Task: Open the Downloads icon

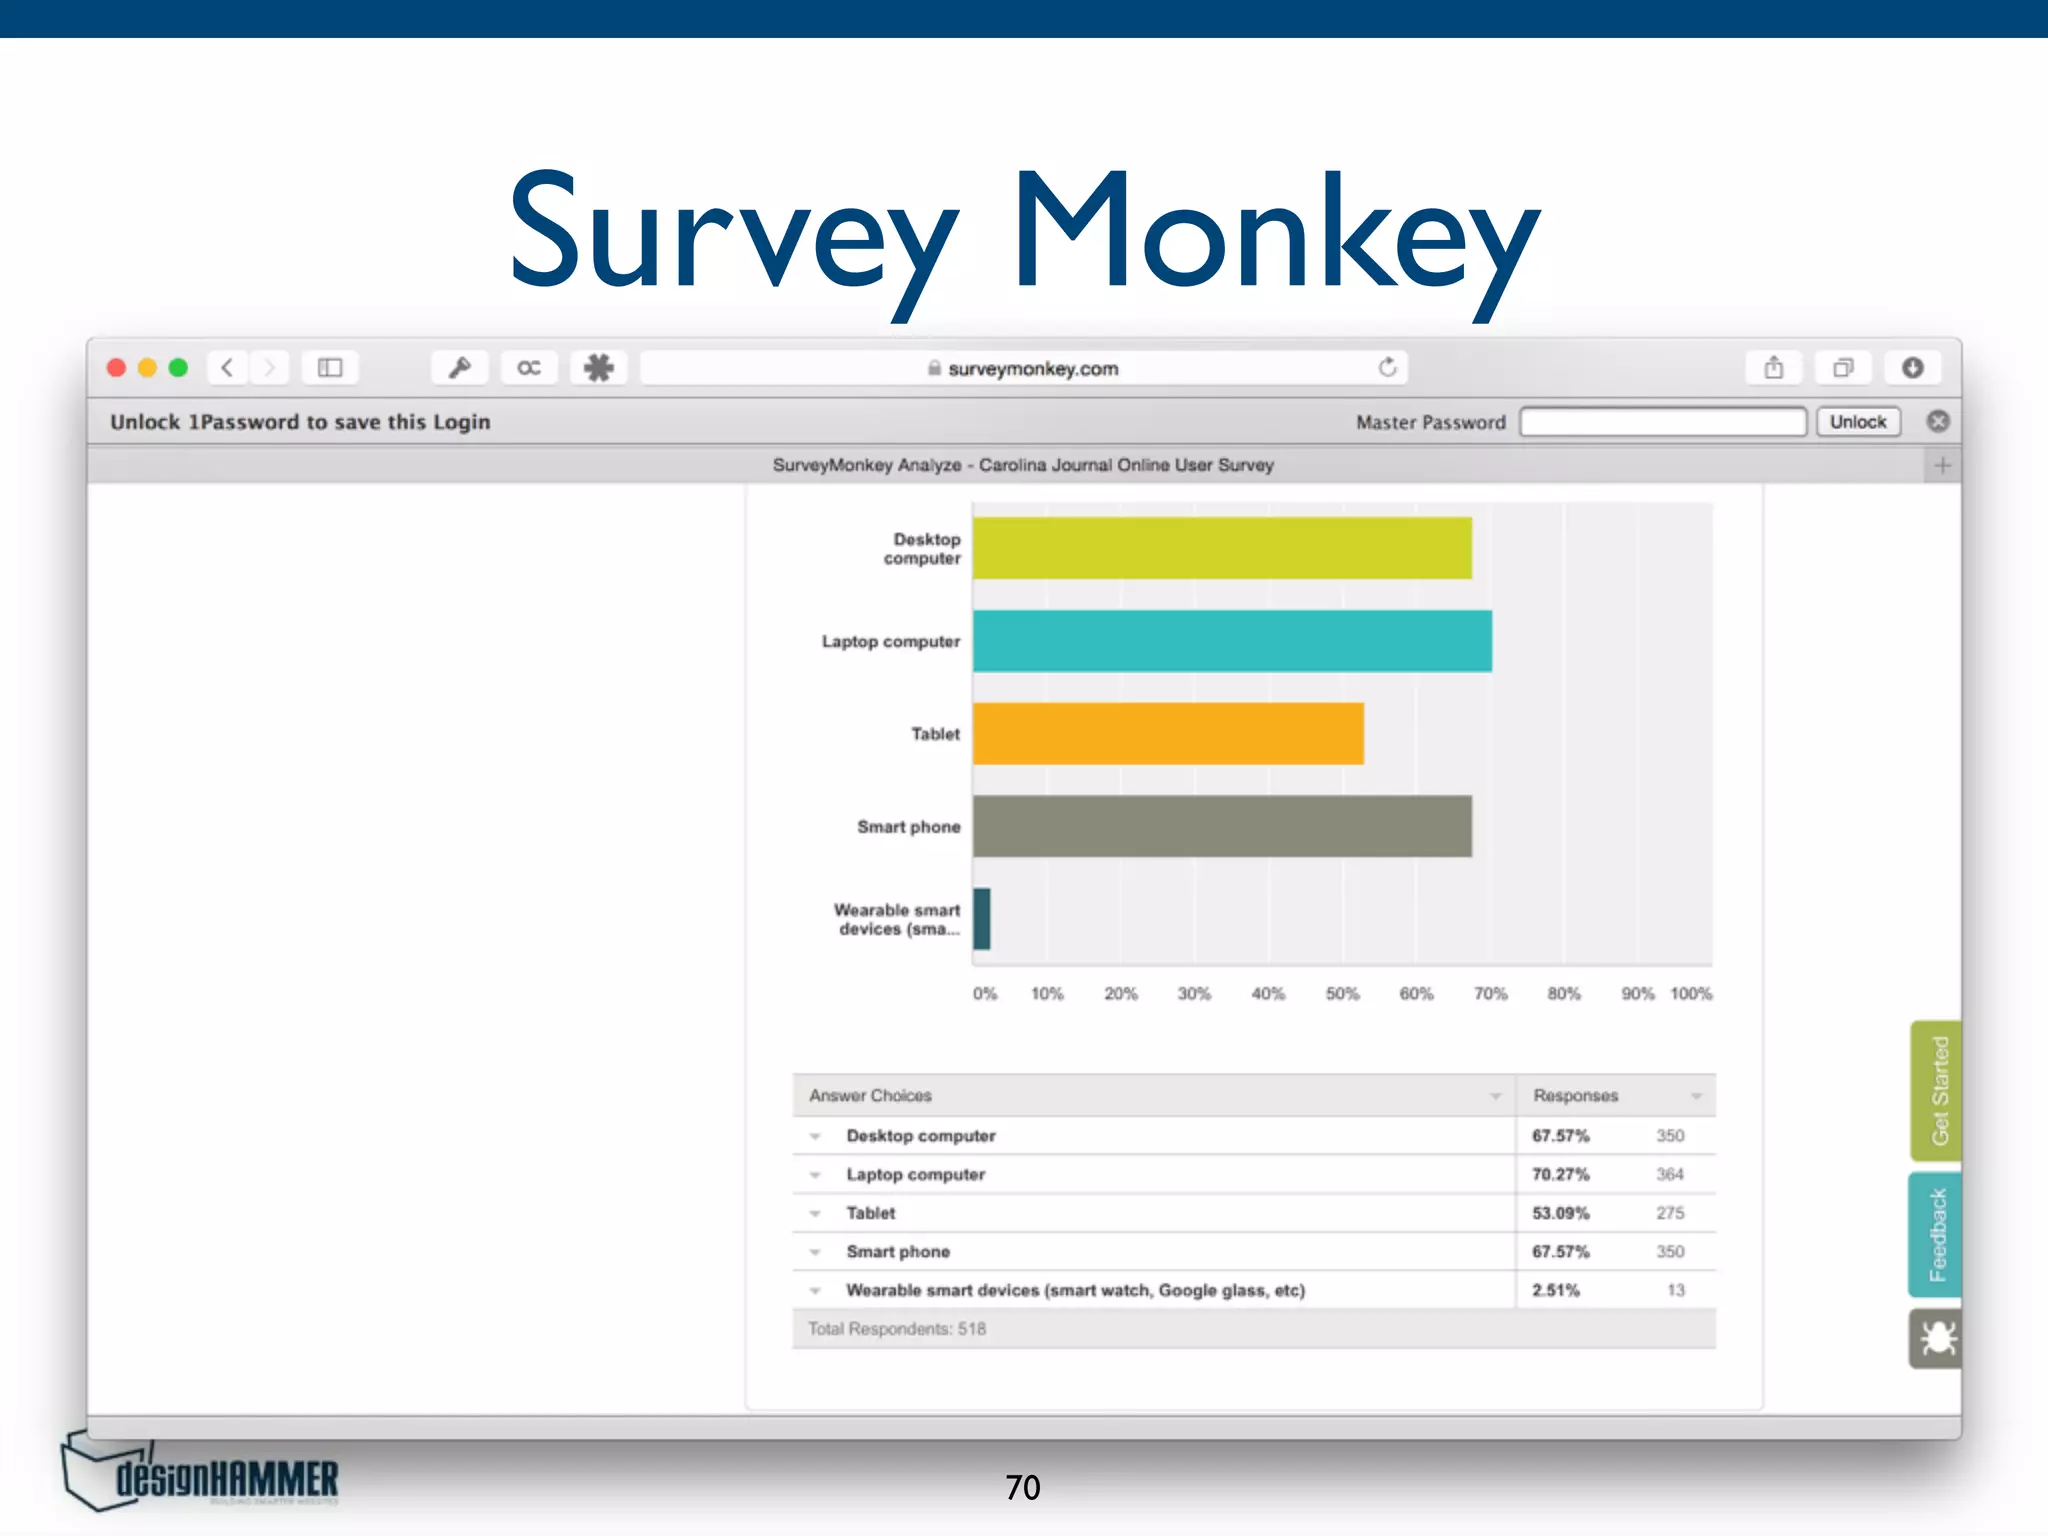Action: pos(1913,368)
